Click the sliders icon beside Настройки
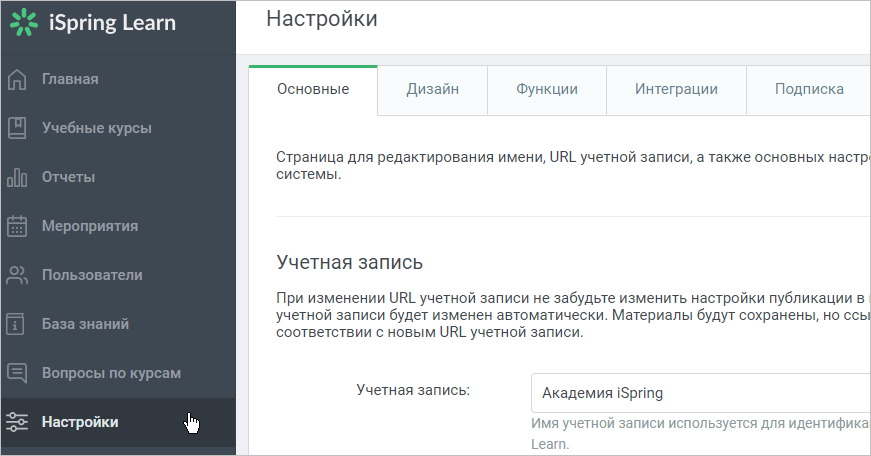The image size is (871, 456). coord(17,422)
